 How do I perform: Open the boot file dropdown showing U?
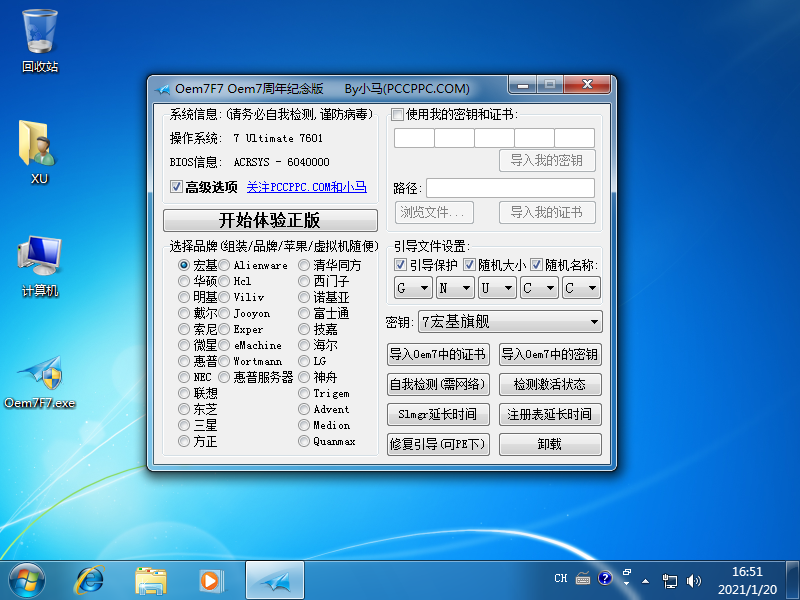(496, 288)
